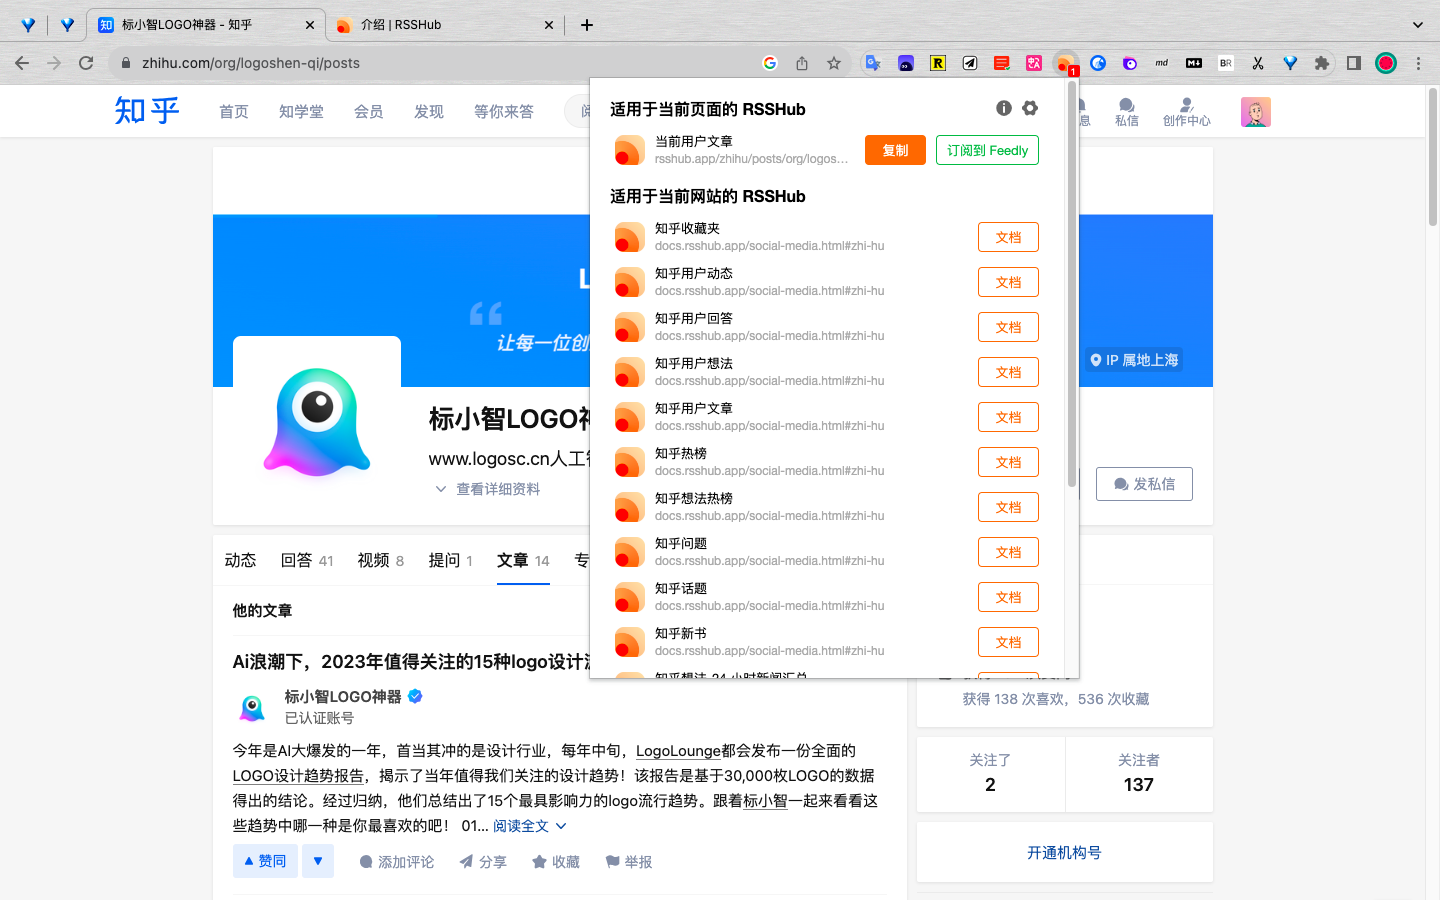The height and width of the screenshot is (900, 1440).
Task: Click the downvote arrow button
Action: (318, 861)
